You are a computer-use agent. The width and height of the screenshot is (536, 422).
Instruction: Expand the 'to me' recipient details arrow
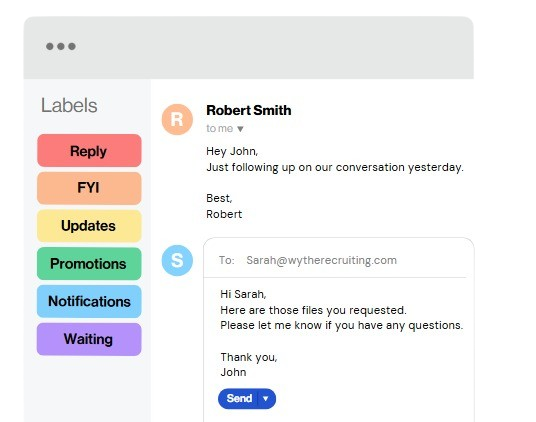(x=240, y=129)
